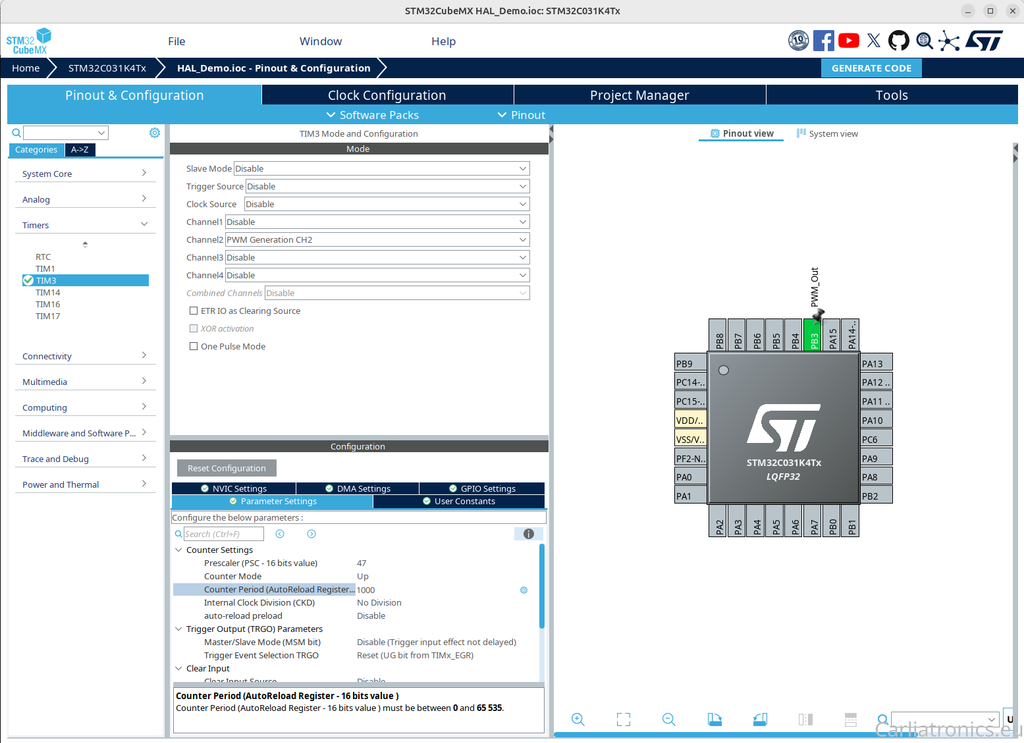Zoom in on the pinout view

coord(578,719)
